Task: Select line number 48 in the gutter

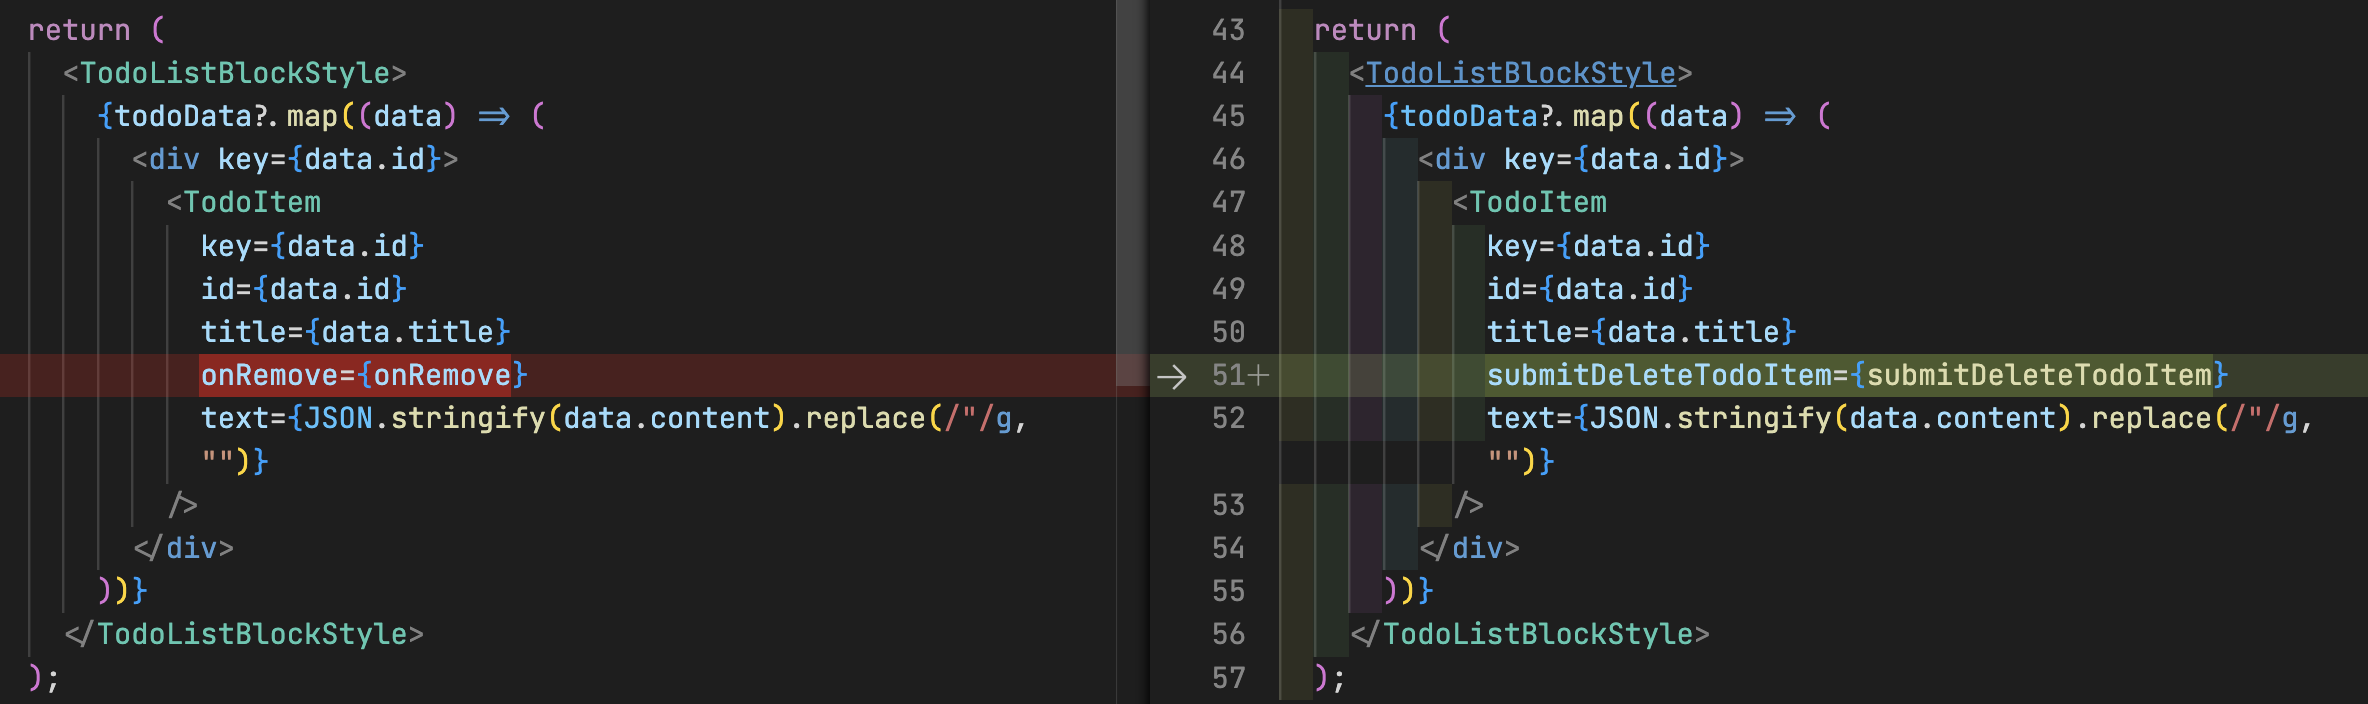Action: coord(1228,246)
